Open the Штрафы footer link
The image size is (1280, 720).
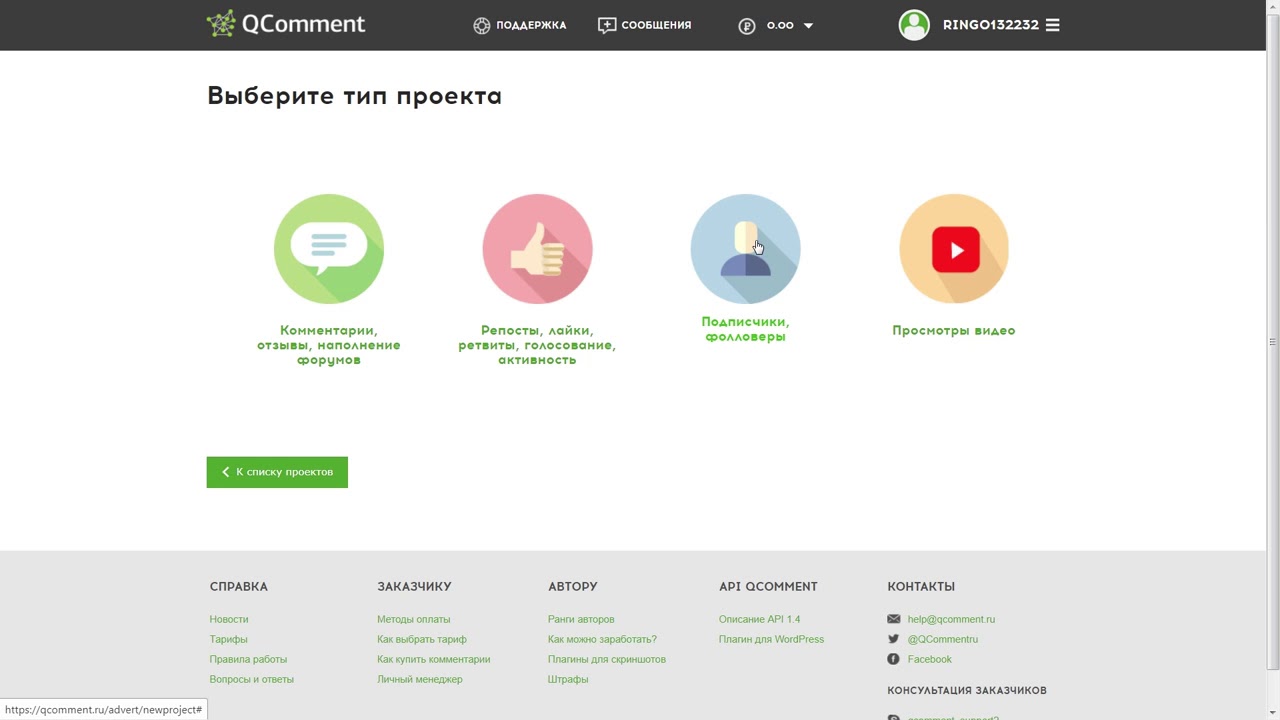click(x=568, y=679)
